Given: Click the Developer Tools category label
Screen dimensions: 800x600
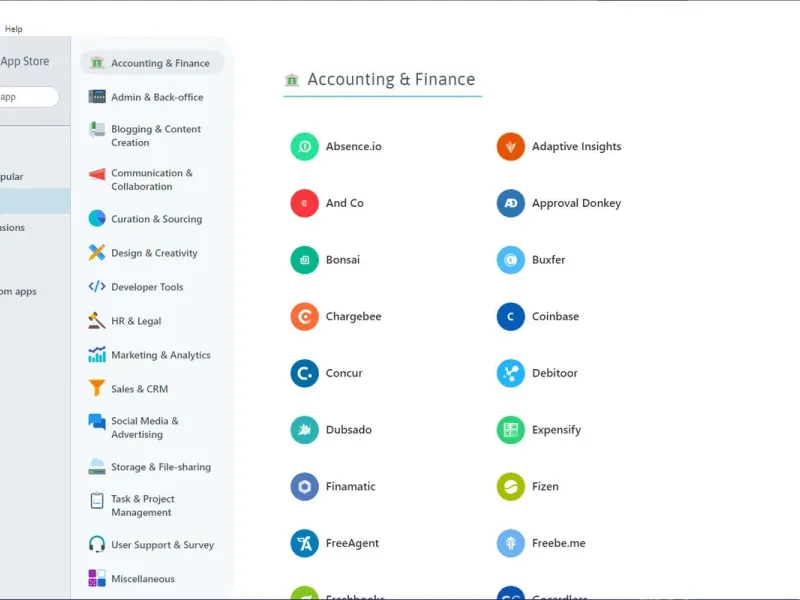Looking at the screenshot, I should 147,287.
